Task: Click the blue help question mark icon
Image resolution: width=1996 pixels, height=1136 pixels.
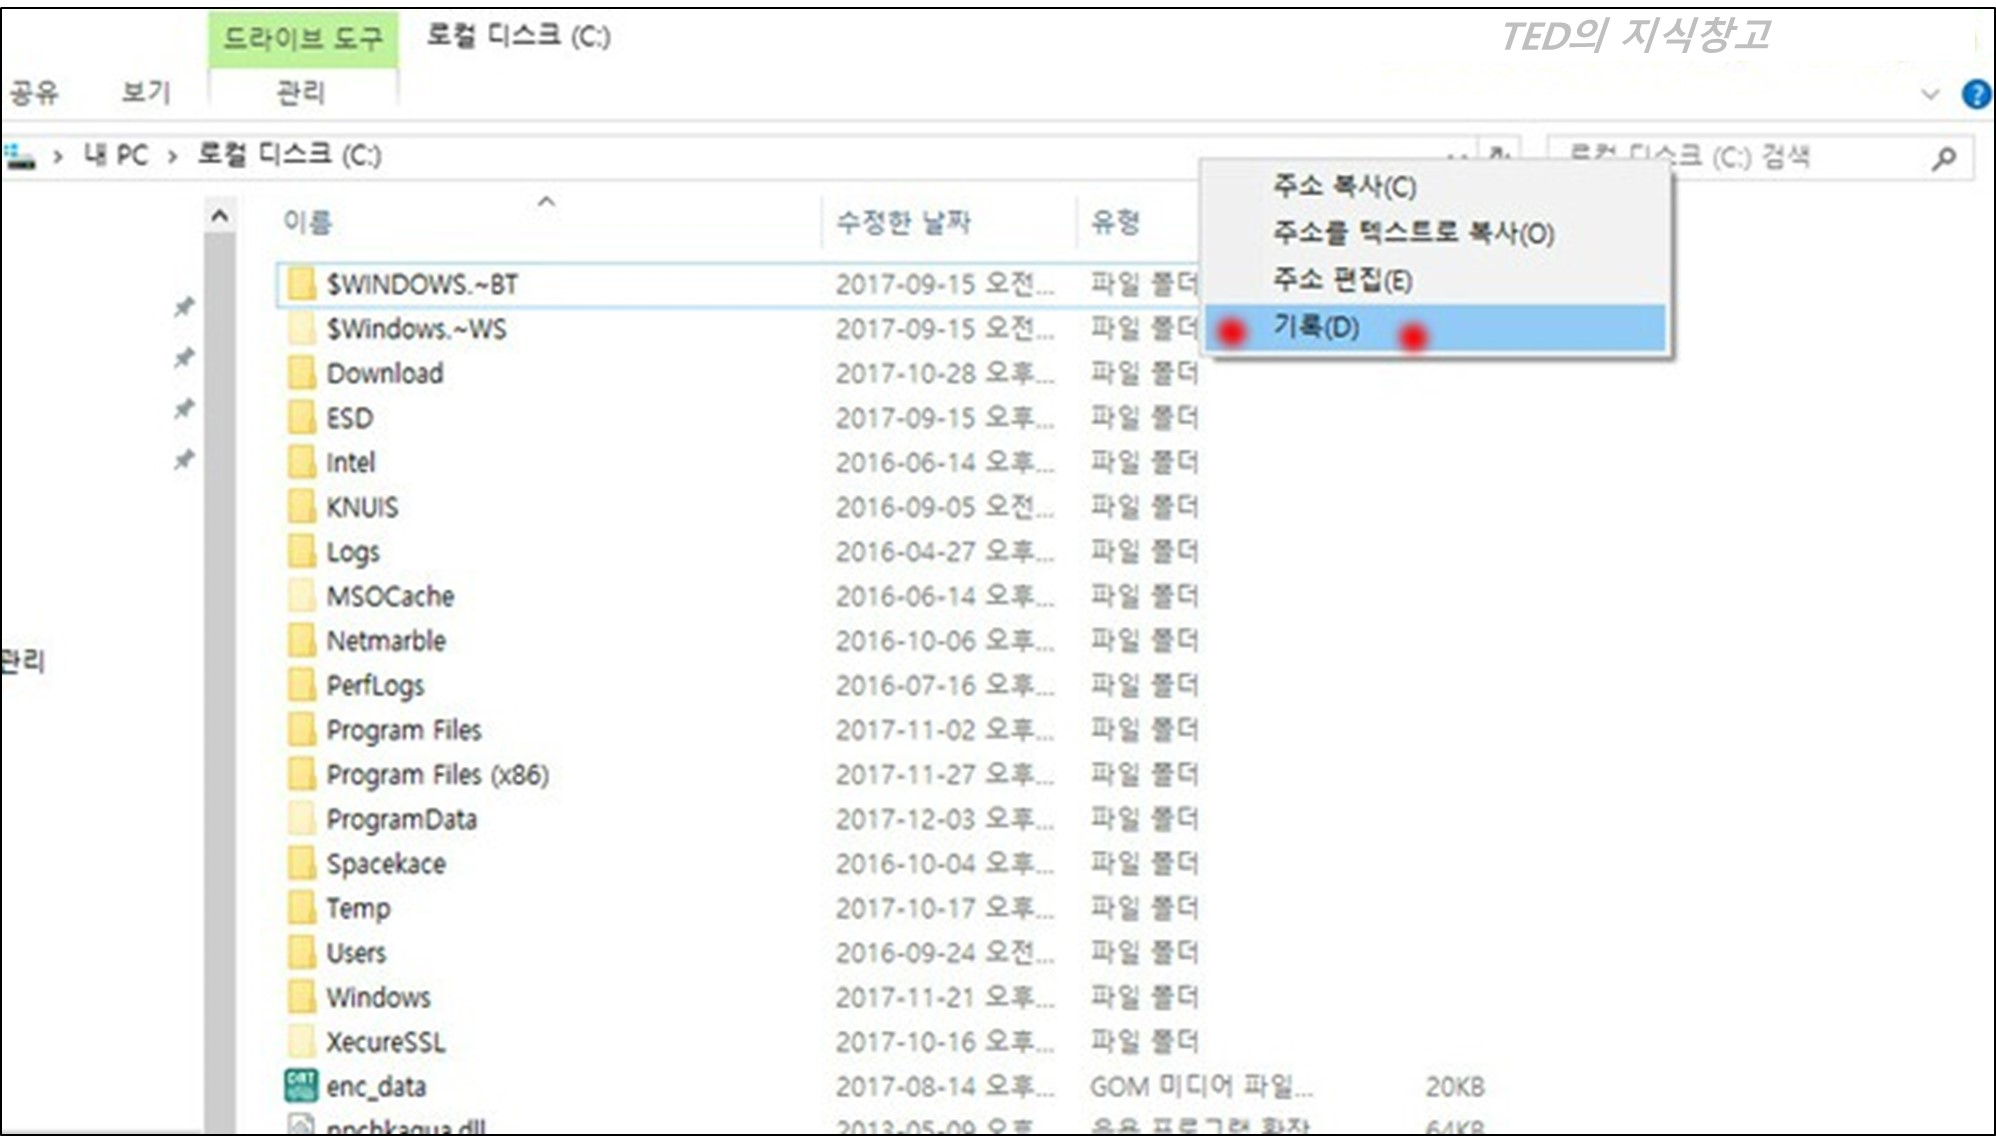Action: [x=1975, y=95]
